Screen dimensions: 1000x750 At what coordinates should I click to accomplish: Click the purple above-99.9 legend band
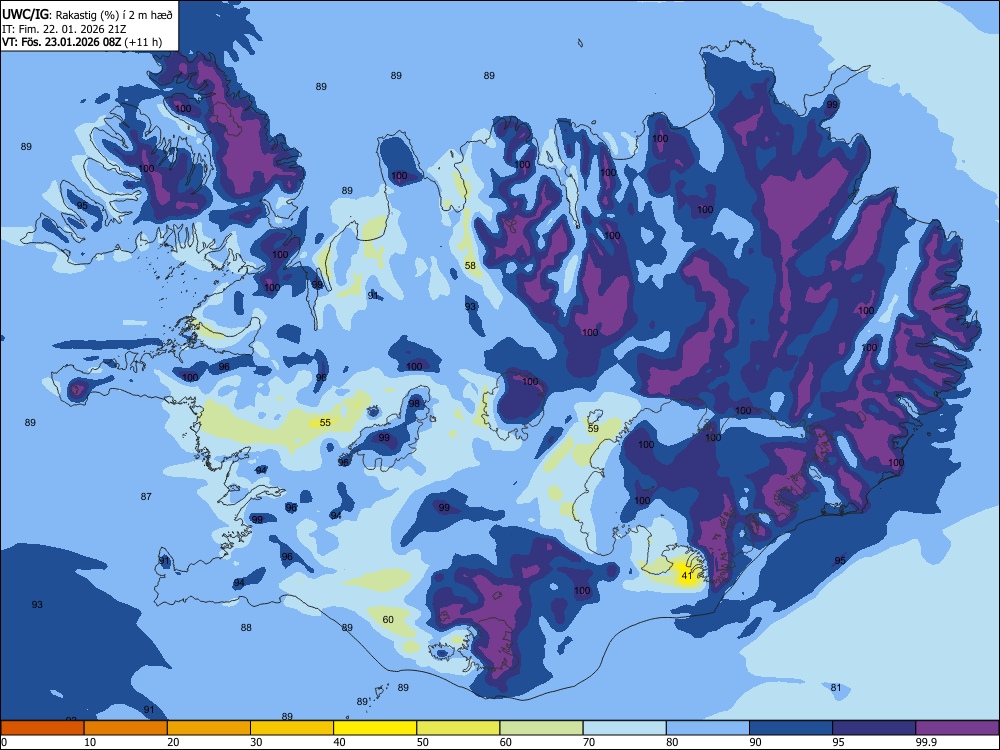click(957, 728)
